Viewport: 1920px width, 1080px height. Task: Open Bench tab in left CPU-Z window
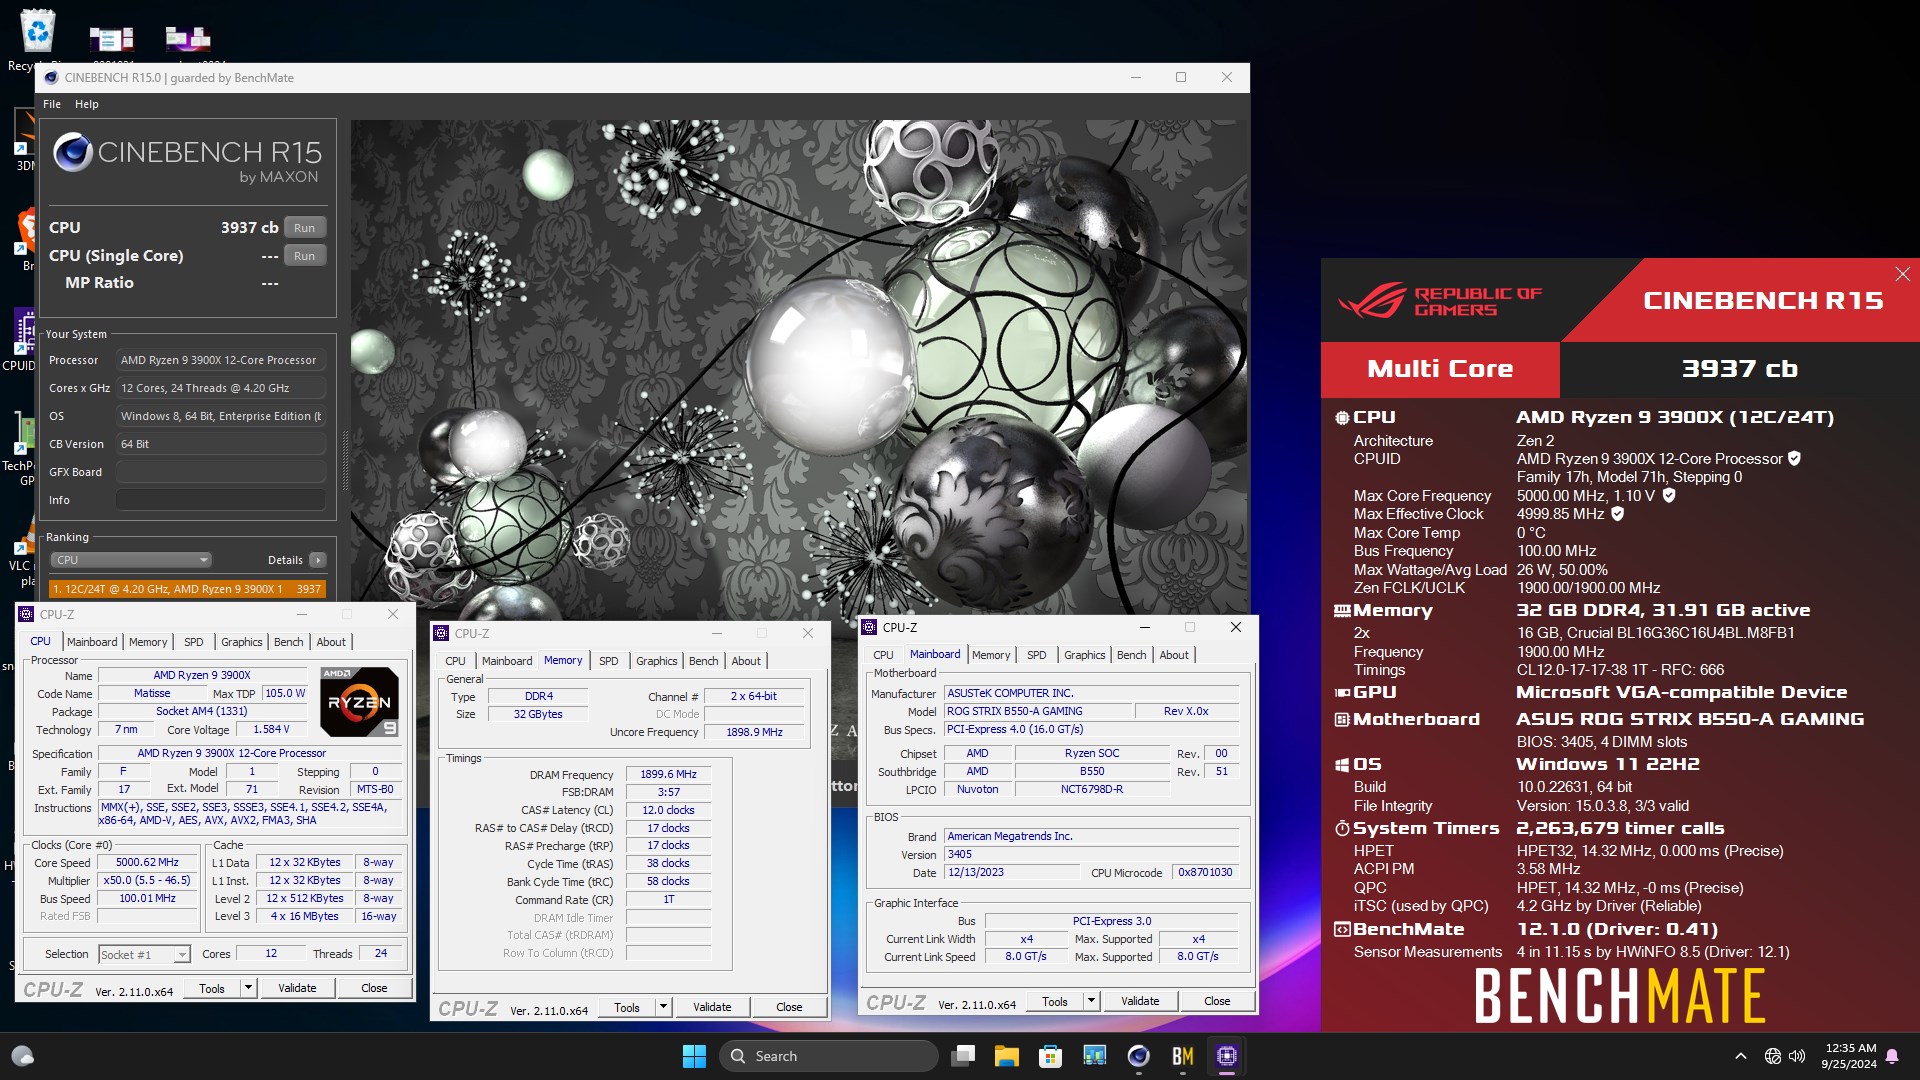288,642
